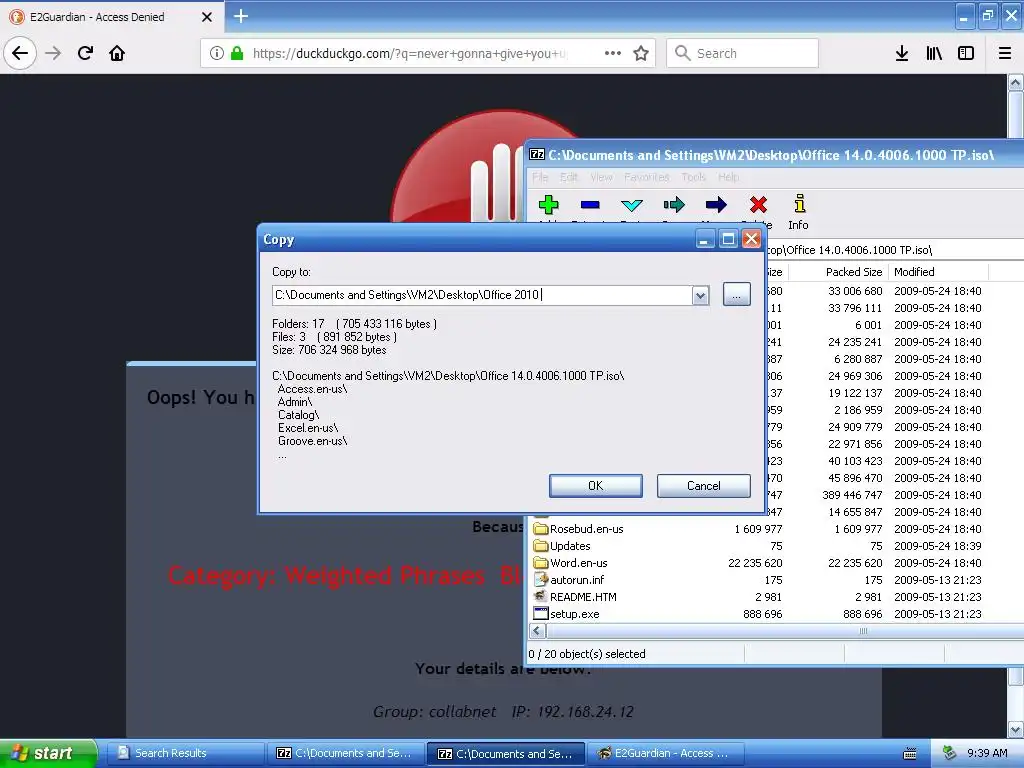
Task: Go back in Firefox
Action: (20, 53)
